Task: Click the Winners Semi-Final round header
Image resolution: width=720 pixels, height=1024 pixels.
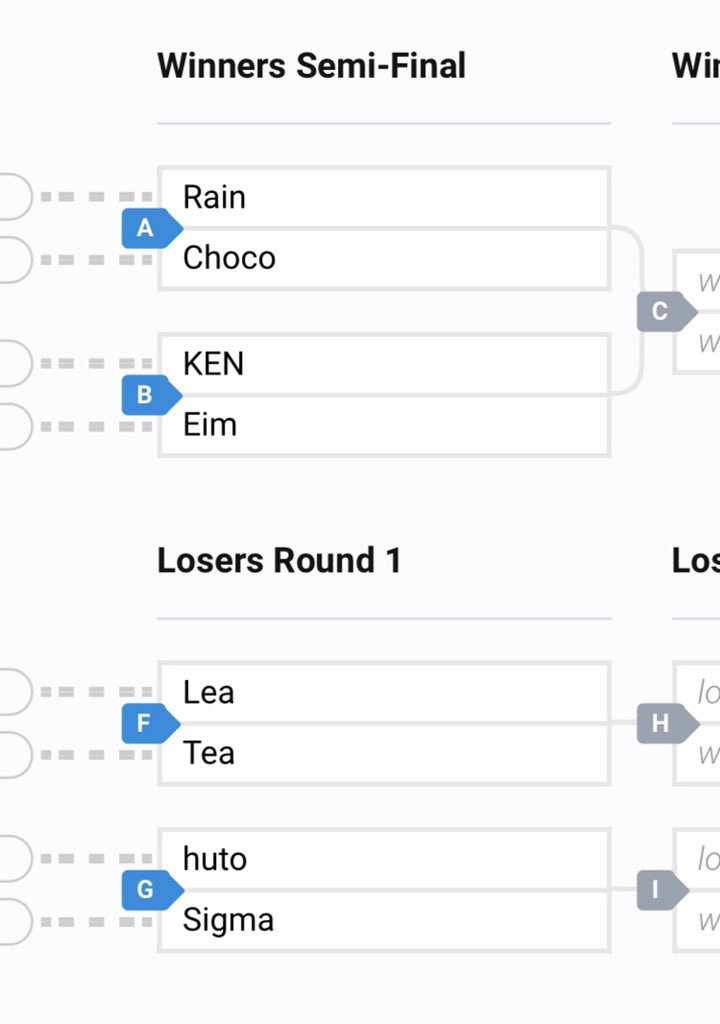Action: 312,66
